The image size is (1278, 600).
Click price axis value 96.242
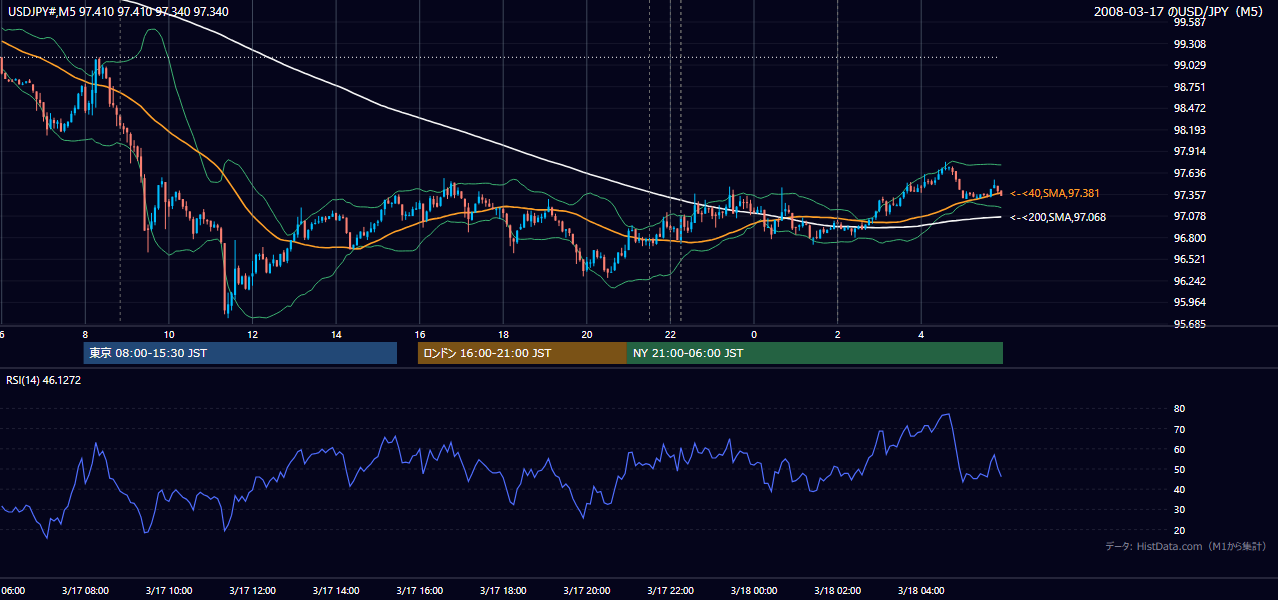pos(1189,281)
